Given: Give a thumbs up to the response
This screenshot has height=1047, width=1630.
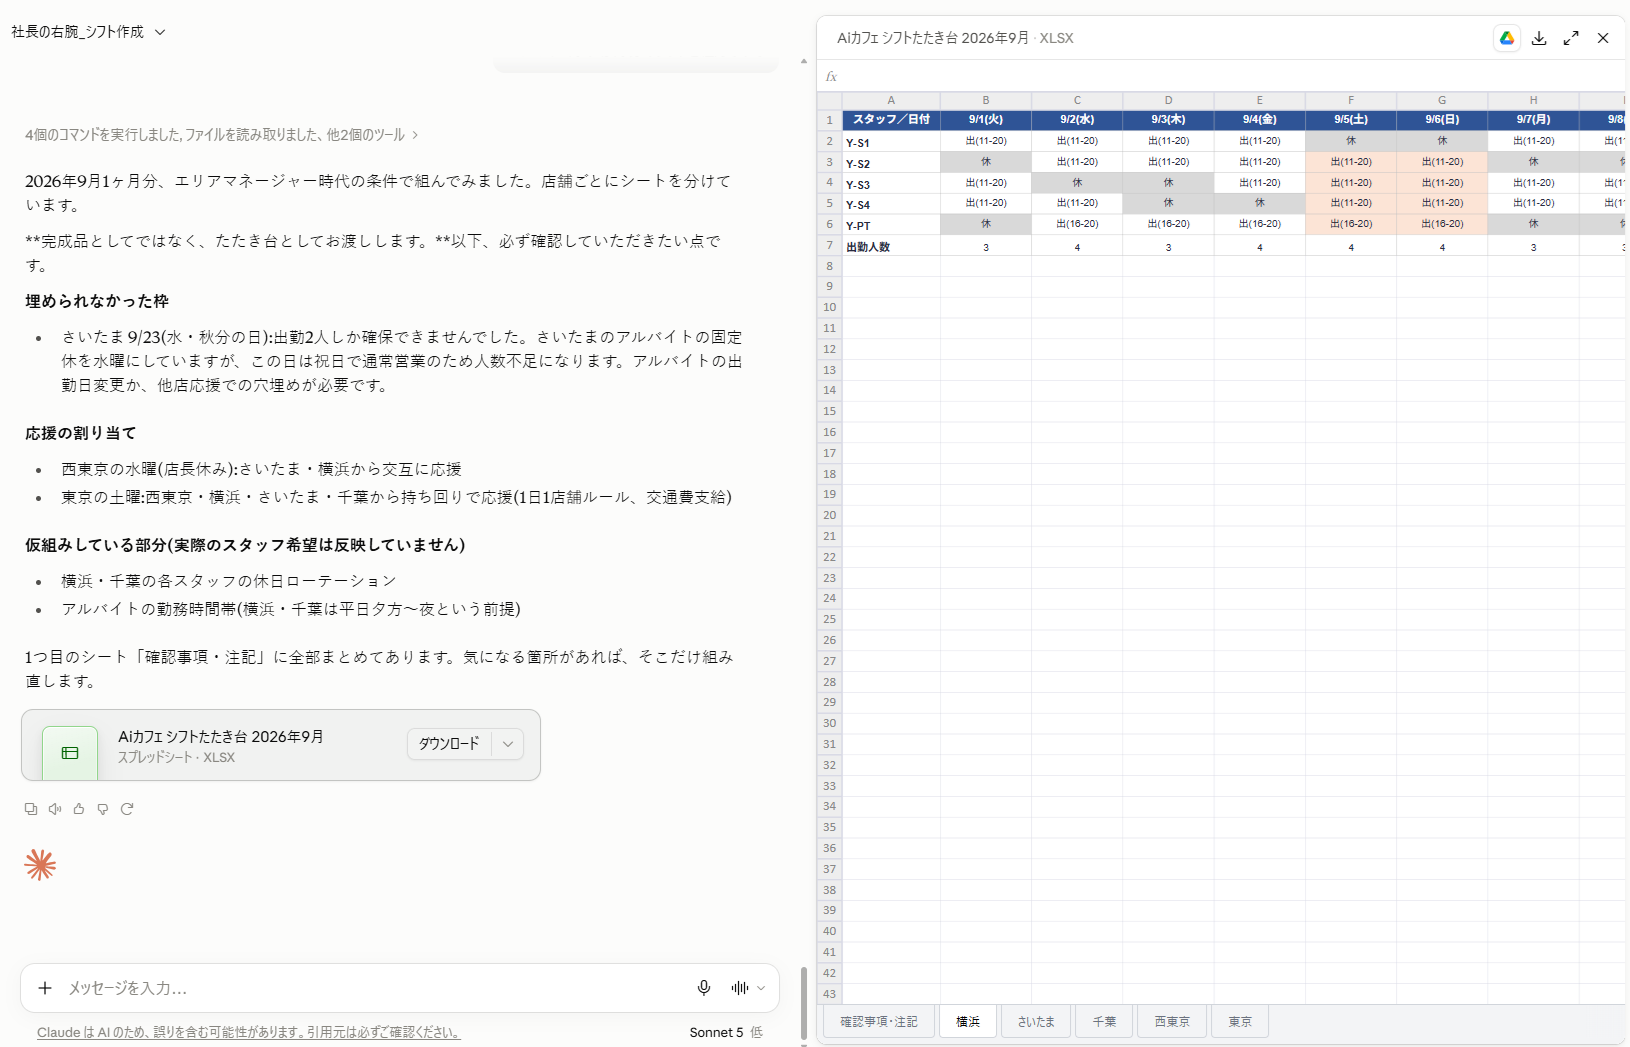Looking at the screenshot, I should tap(79, 809).
